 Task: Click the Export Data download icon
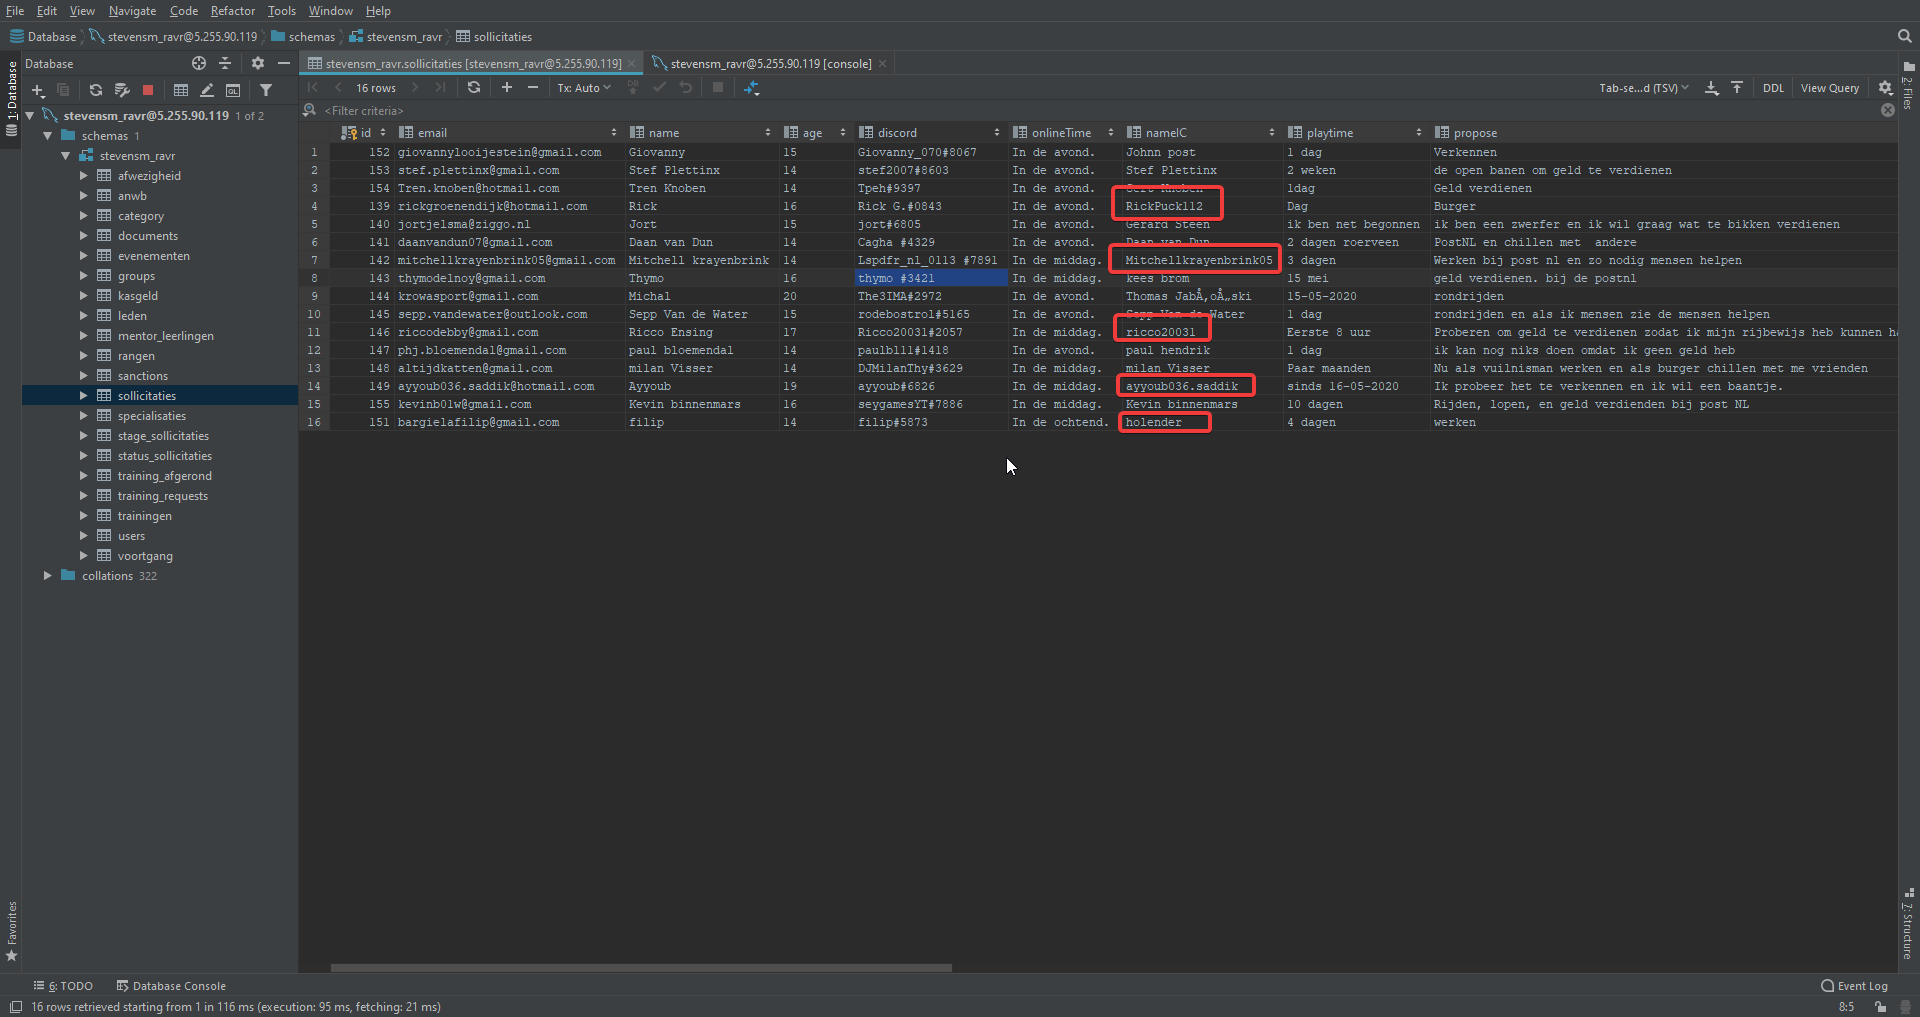pos(1712,88)
